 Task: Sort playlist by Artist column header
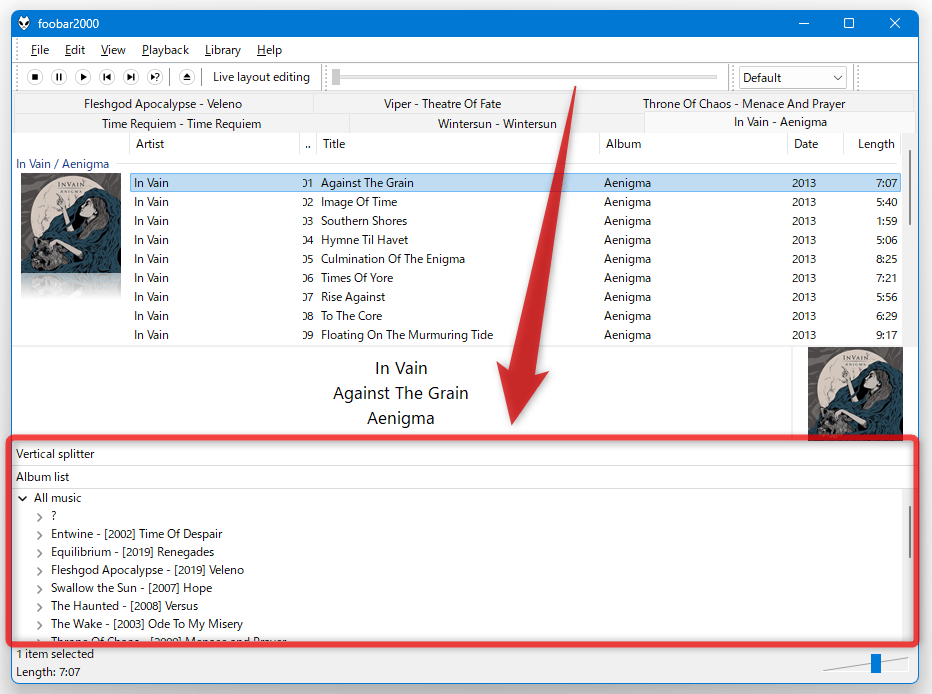click(x=214, y=144)
